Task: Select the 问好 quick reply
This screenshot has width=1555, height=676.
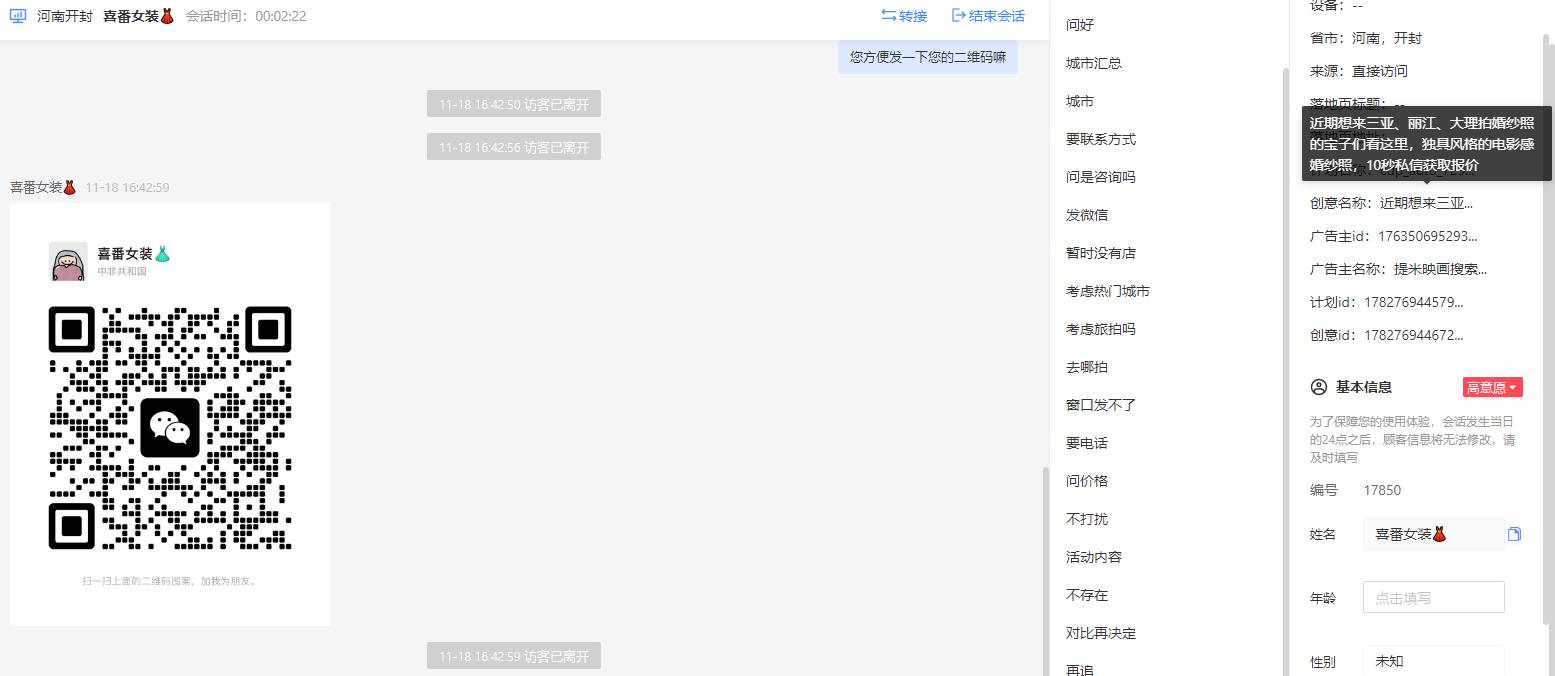Action: [1080, 25]
